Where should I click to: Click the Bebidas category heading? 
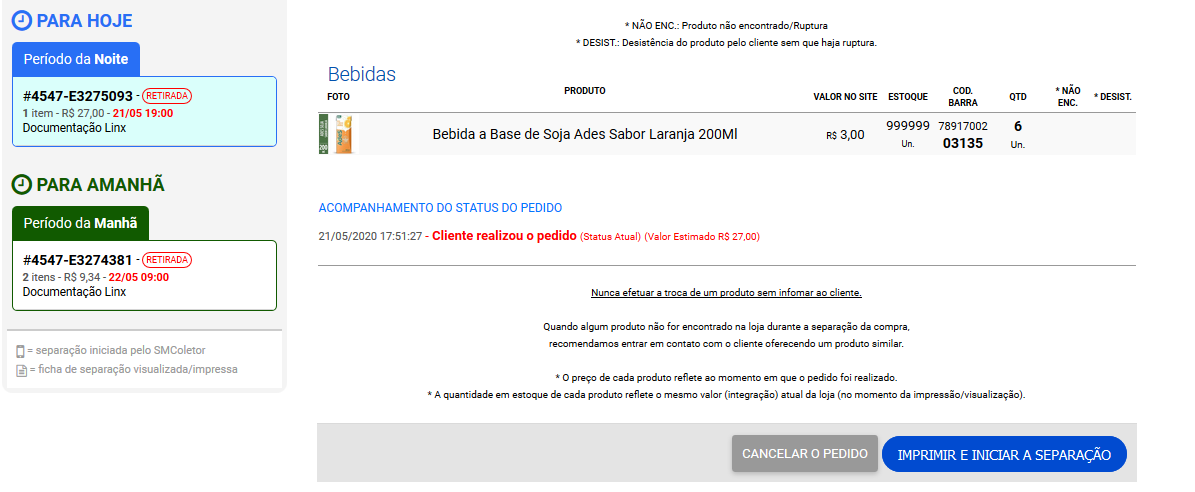pyautogui.click(x=362, y=75)
